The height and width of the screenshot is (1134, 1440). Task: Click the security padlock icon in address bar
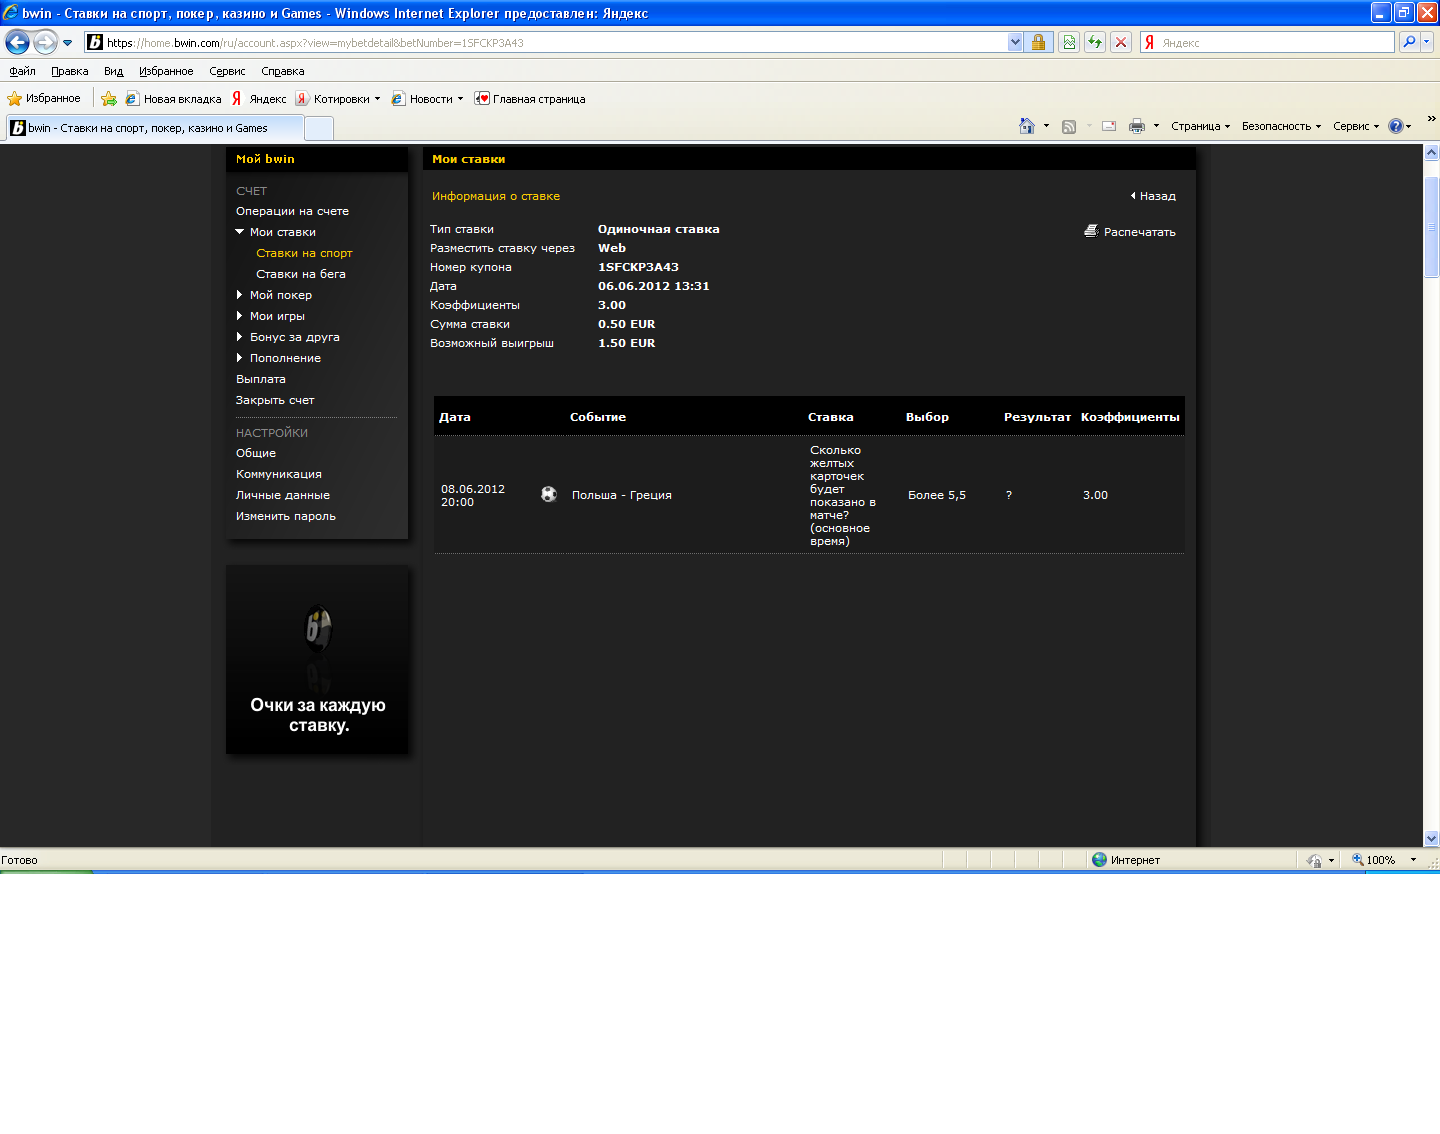tap(1038, 42)
